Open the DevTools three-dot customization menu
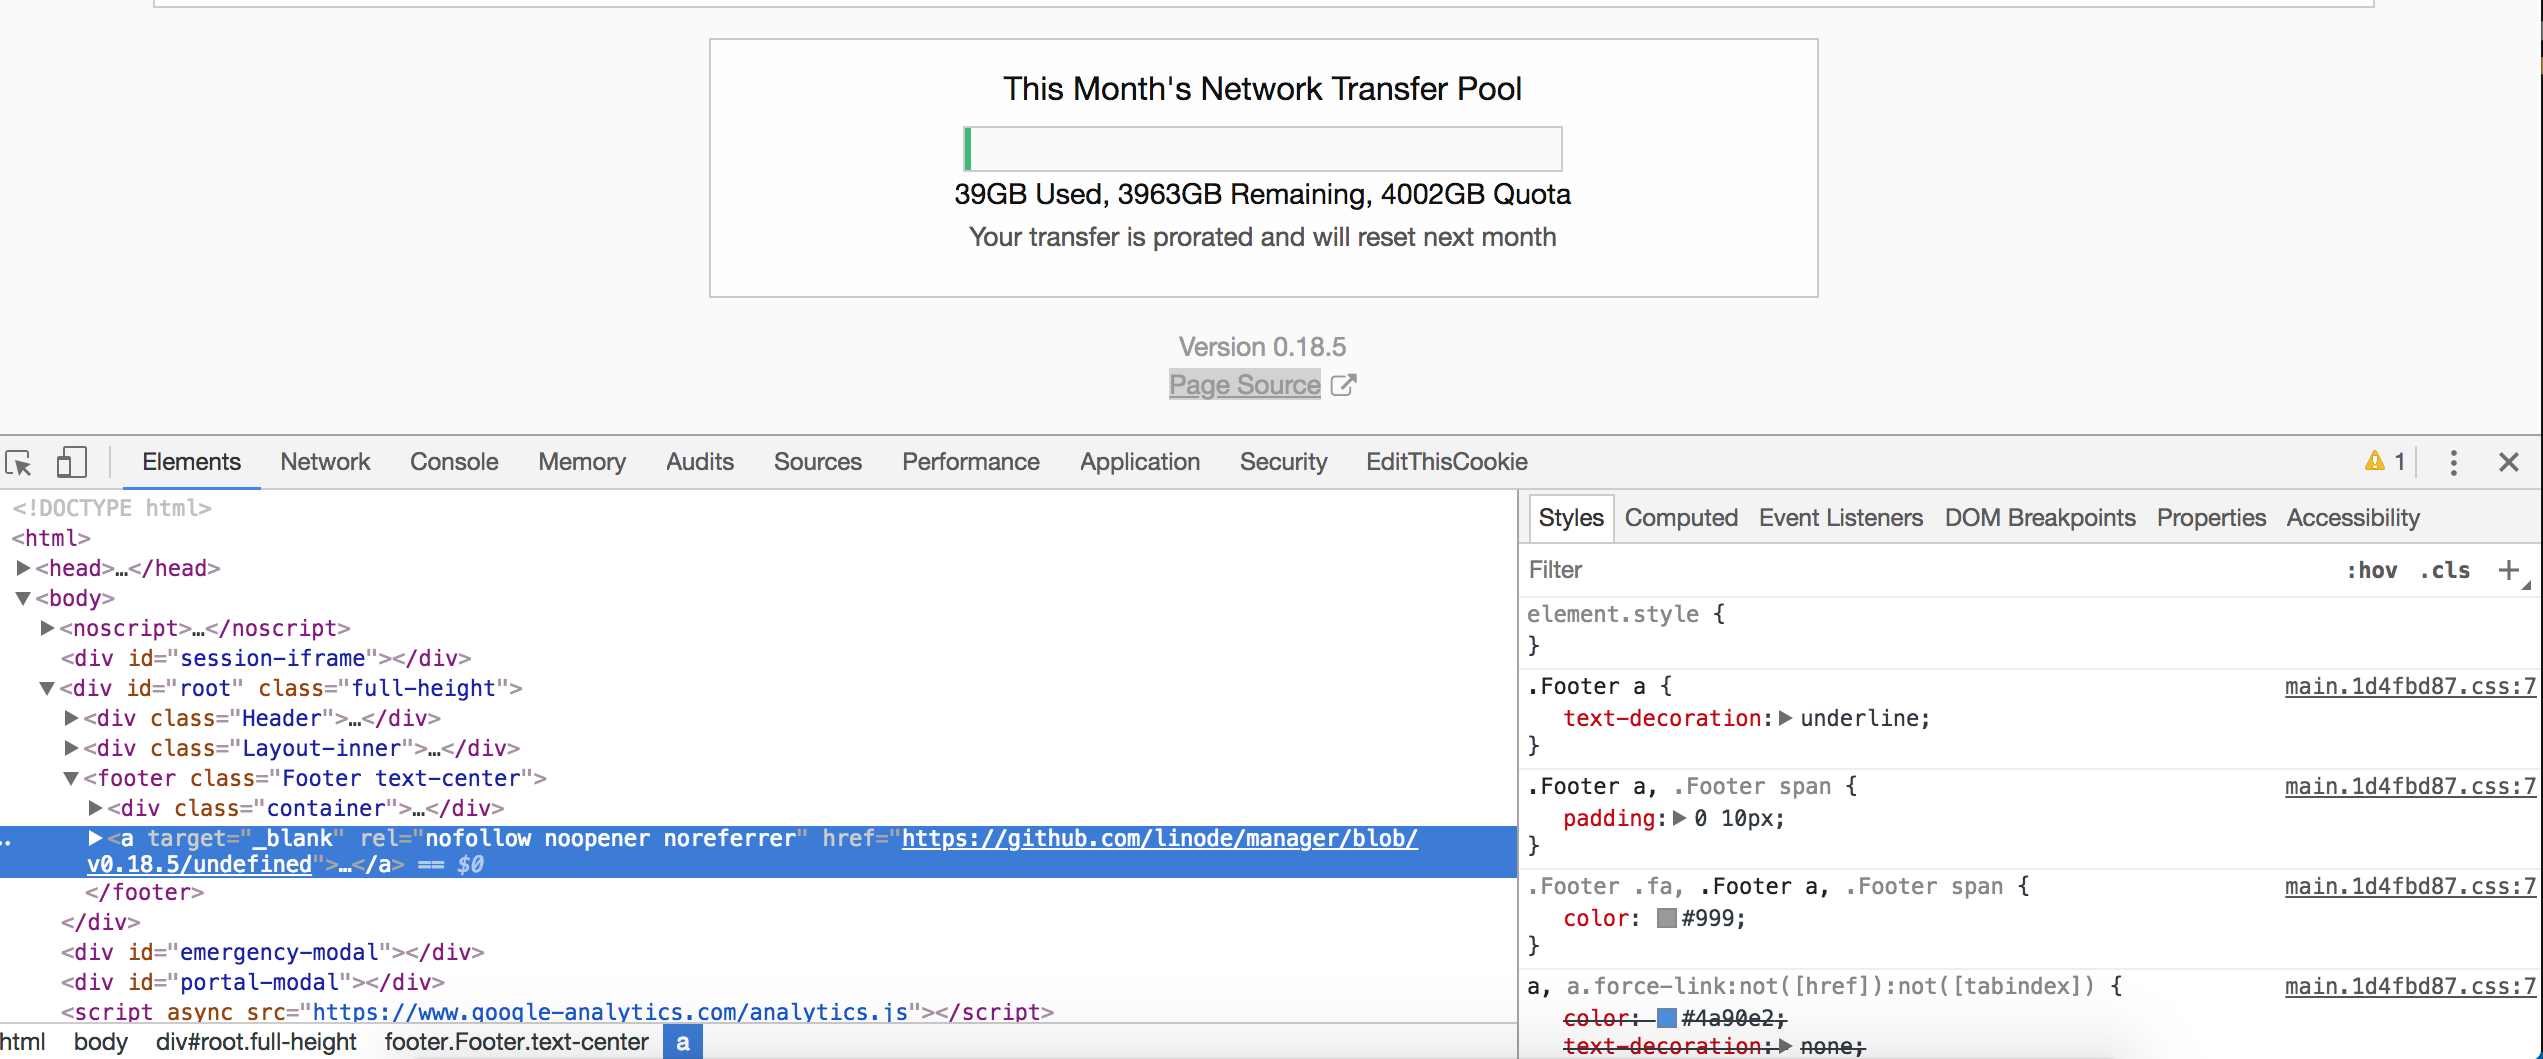Viewport: 2543px width, 1059px height. tap(2453, 461)
